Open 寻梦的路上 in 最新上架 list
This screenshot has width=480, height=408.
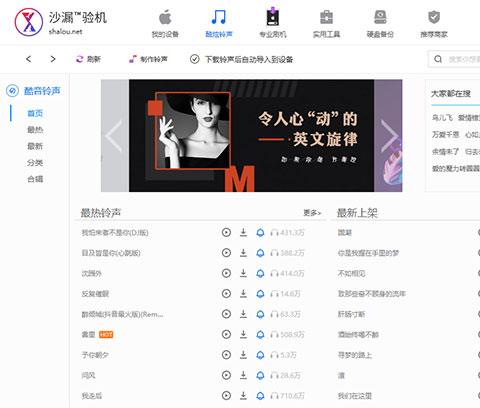click(355, 355)
